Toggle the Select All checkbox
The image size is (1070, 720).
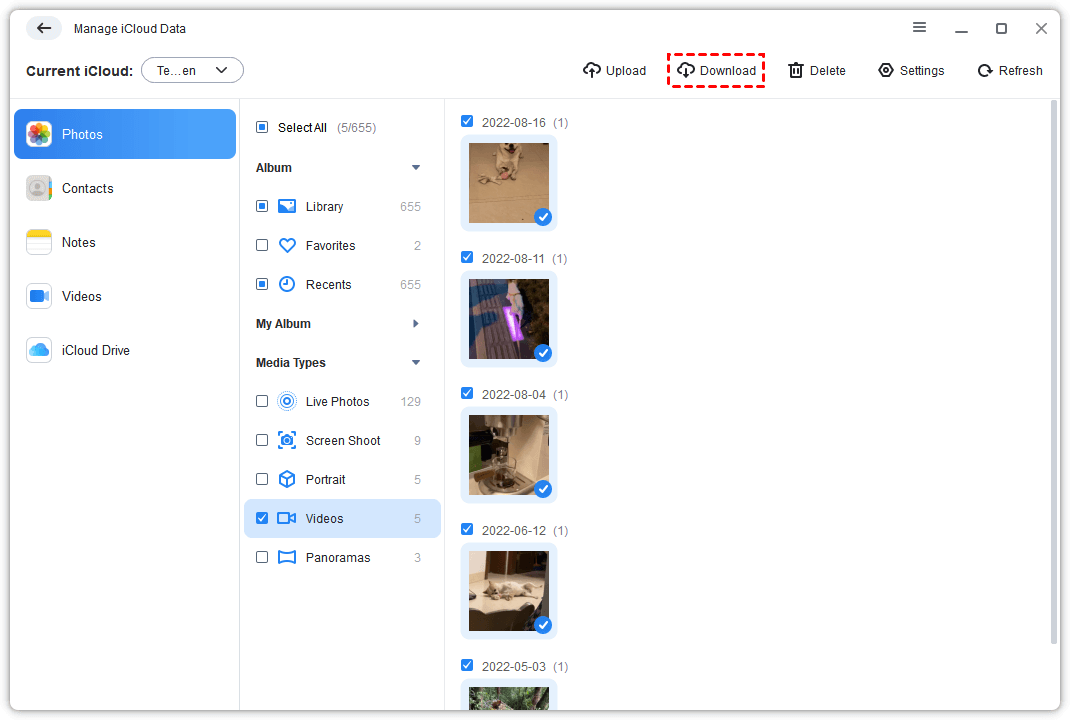262,127
